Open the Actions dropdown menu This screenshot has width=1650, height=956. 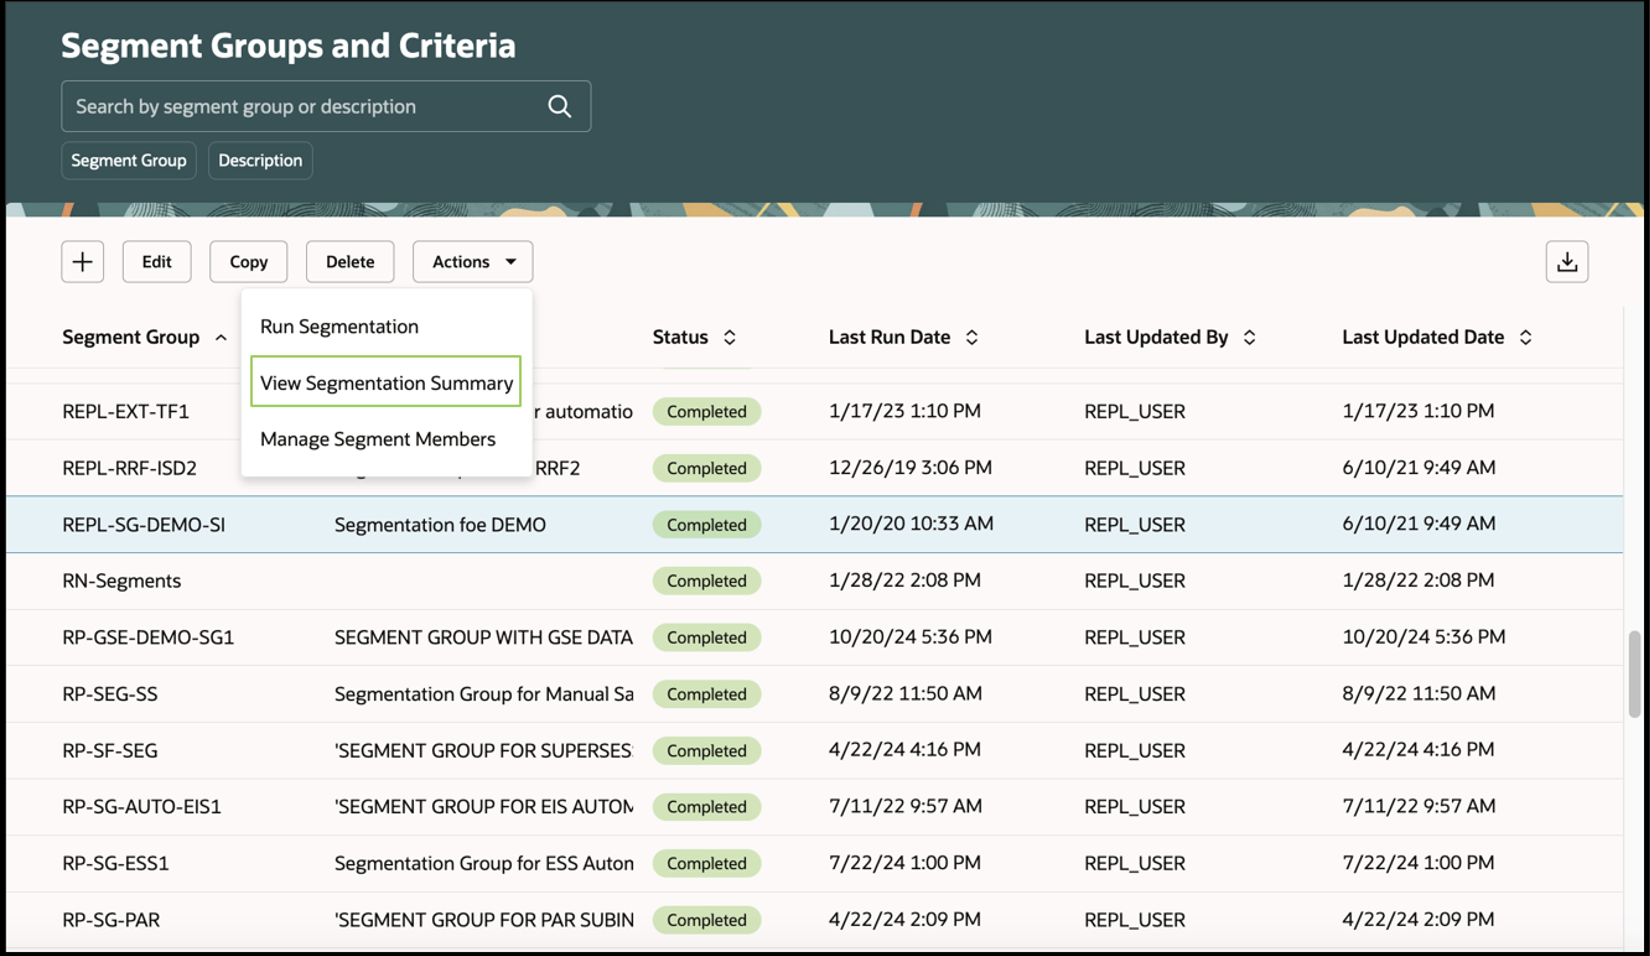472,261
